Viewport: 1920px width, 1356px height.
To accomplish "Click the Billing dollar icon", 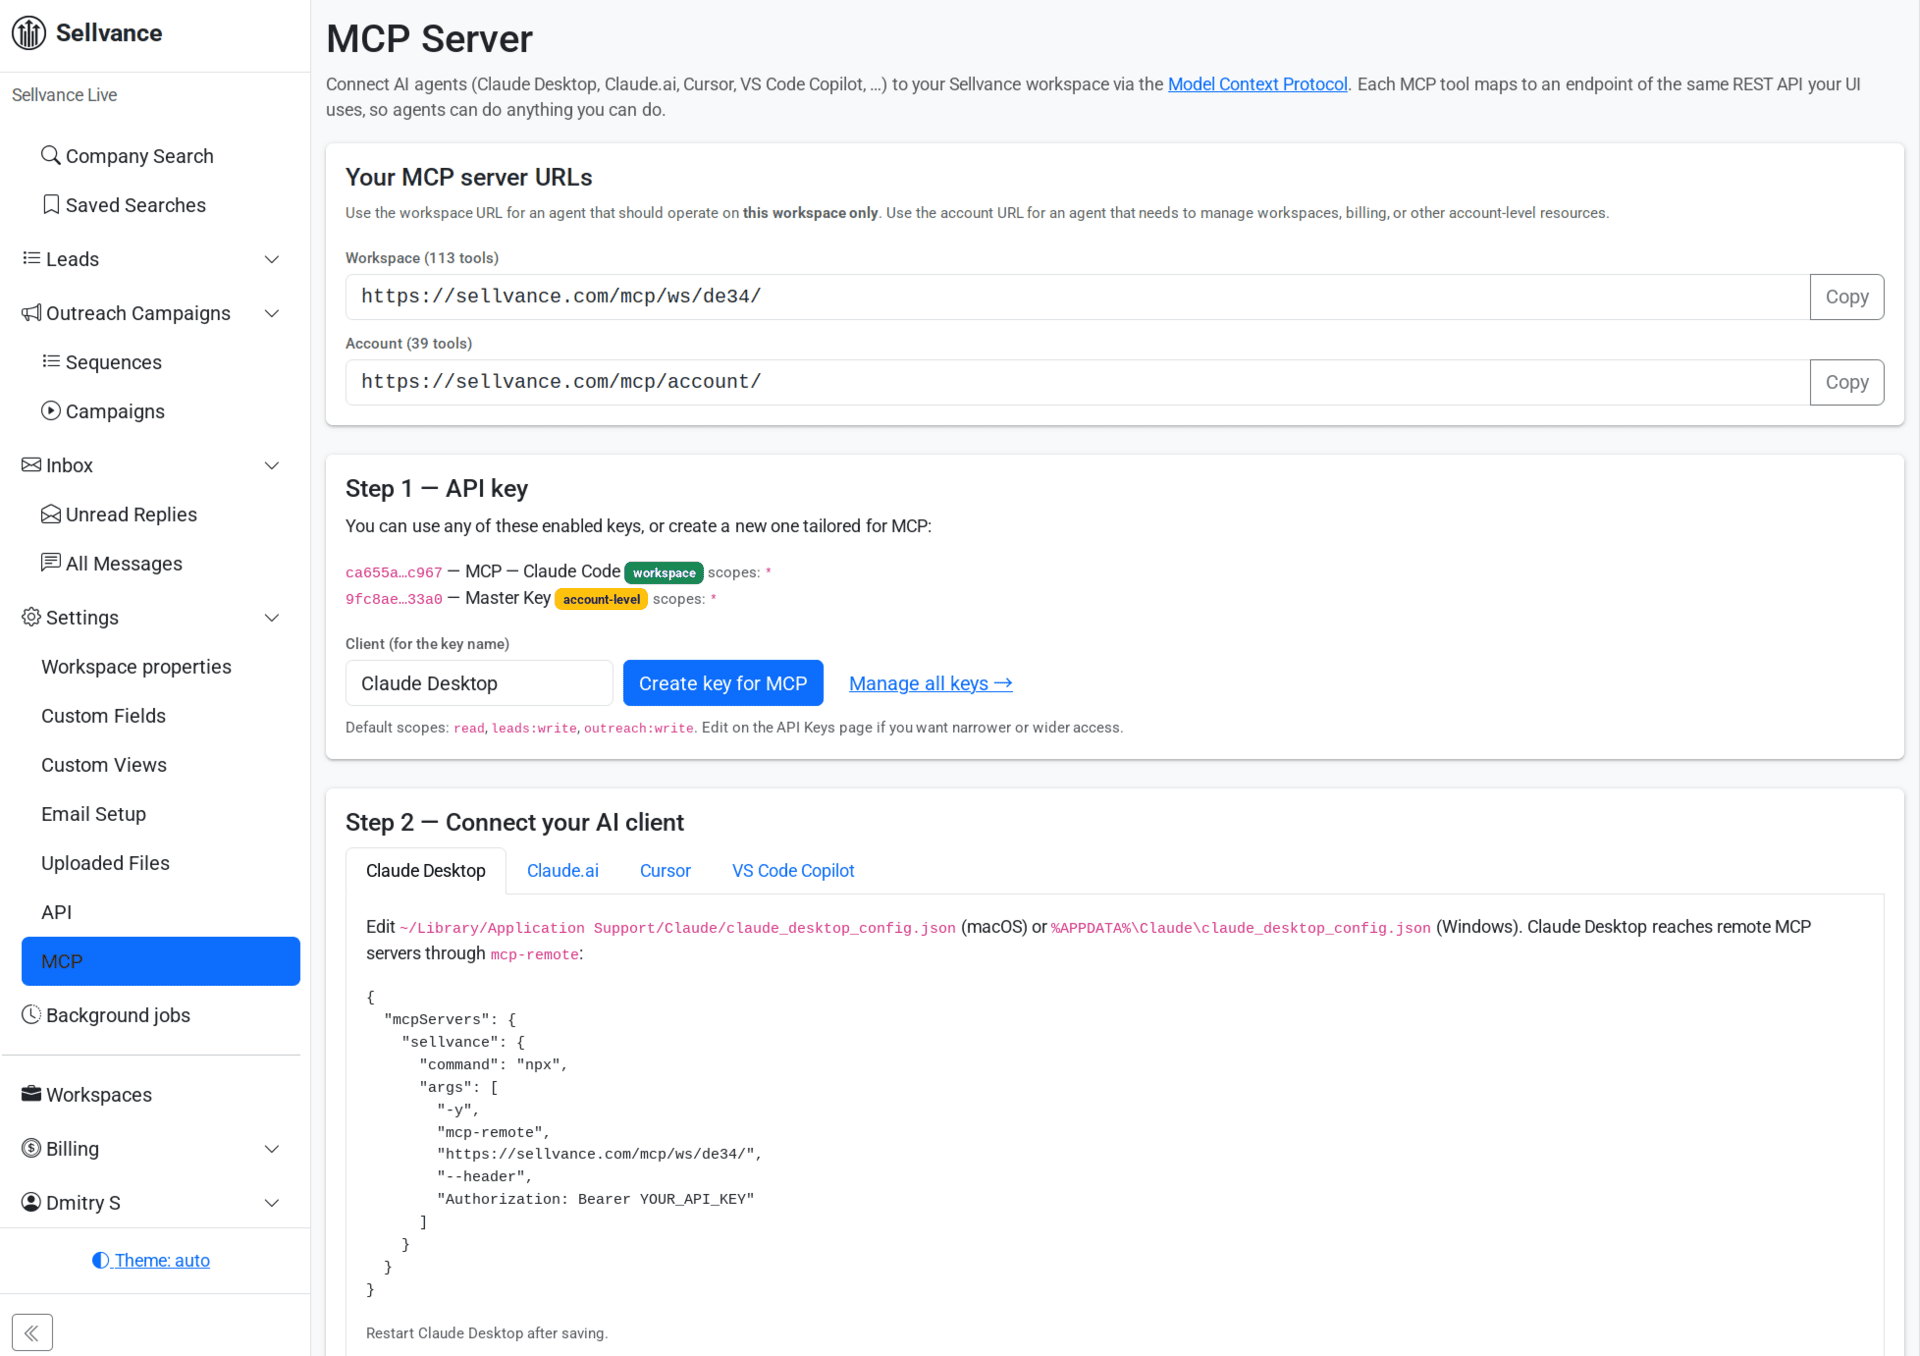I will (x=30, y=1148).
